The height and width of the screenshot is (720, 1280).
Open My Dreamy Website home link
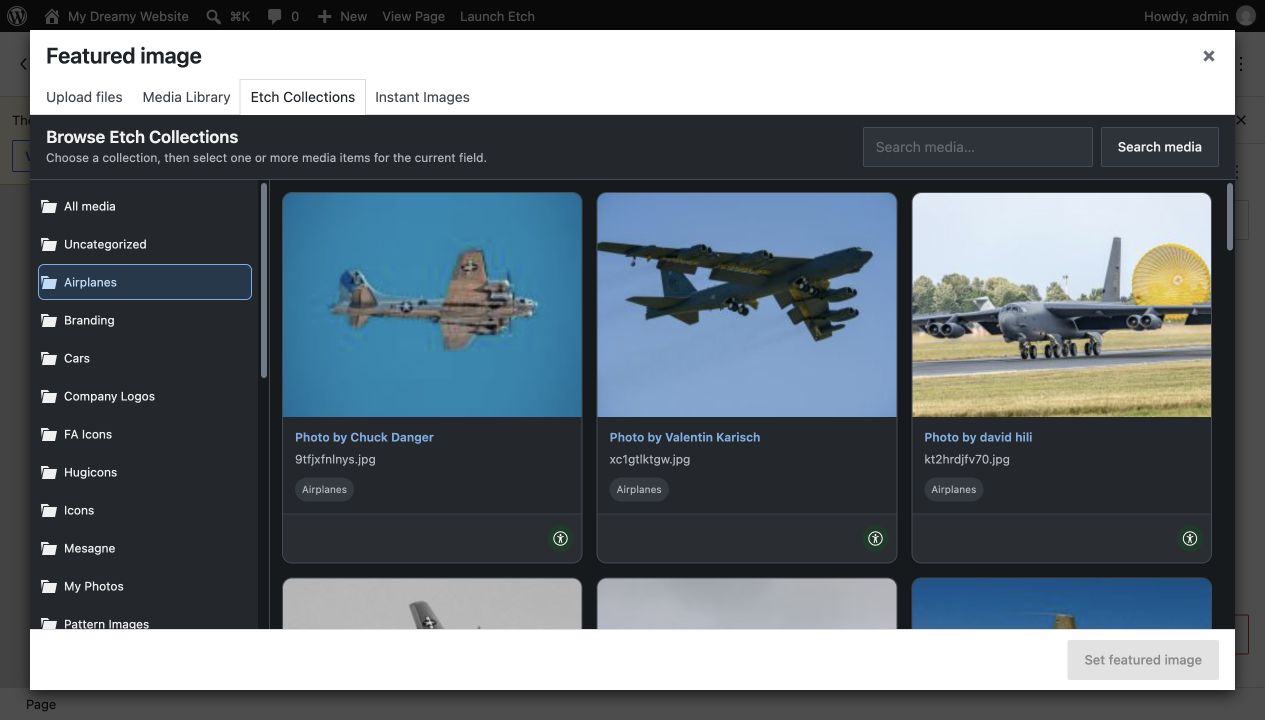point(116,16)
